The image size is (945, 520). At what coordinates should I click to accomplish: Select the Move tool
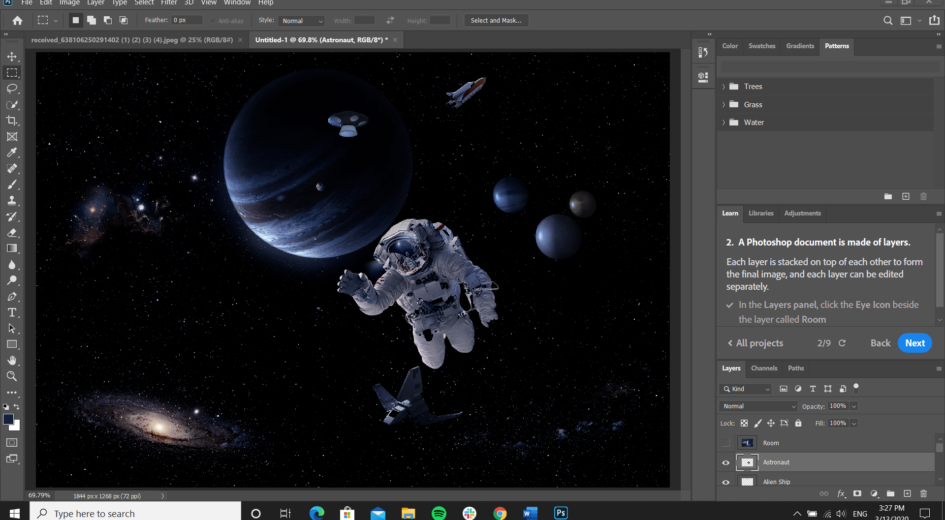click(x=11, y=57)
